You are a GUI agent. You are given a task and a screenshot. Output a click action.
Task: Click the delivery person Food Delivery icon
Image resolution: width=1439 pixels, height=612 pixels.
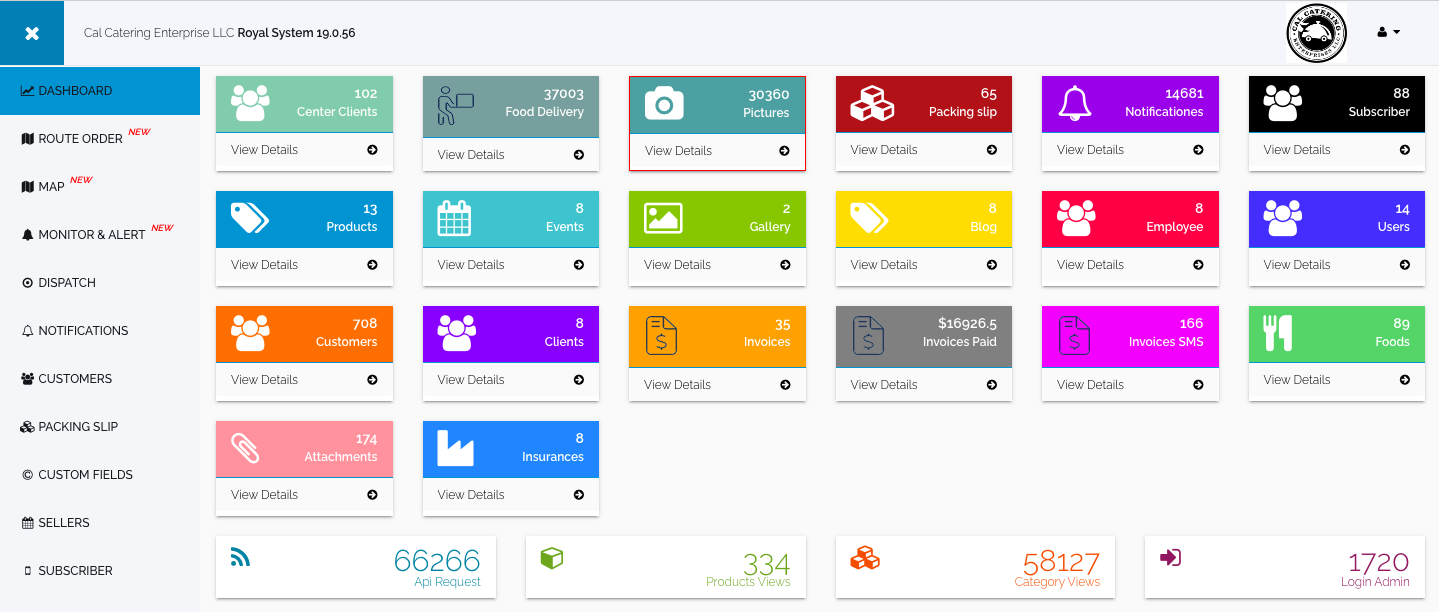(x=456, y=105)
